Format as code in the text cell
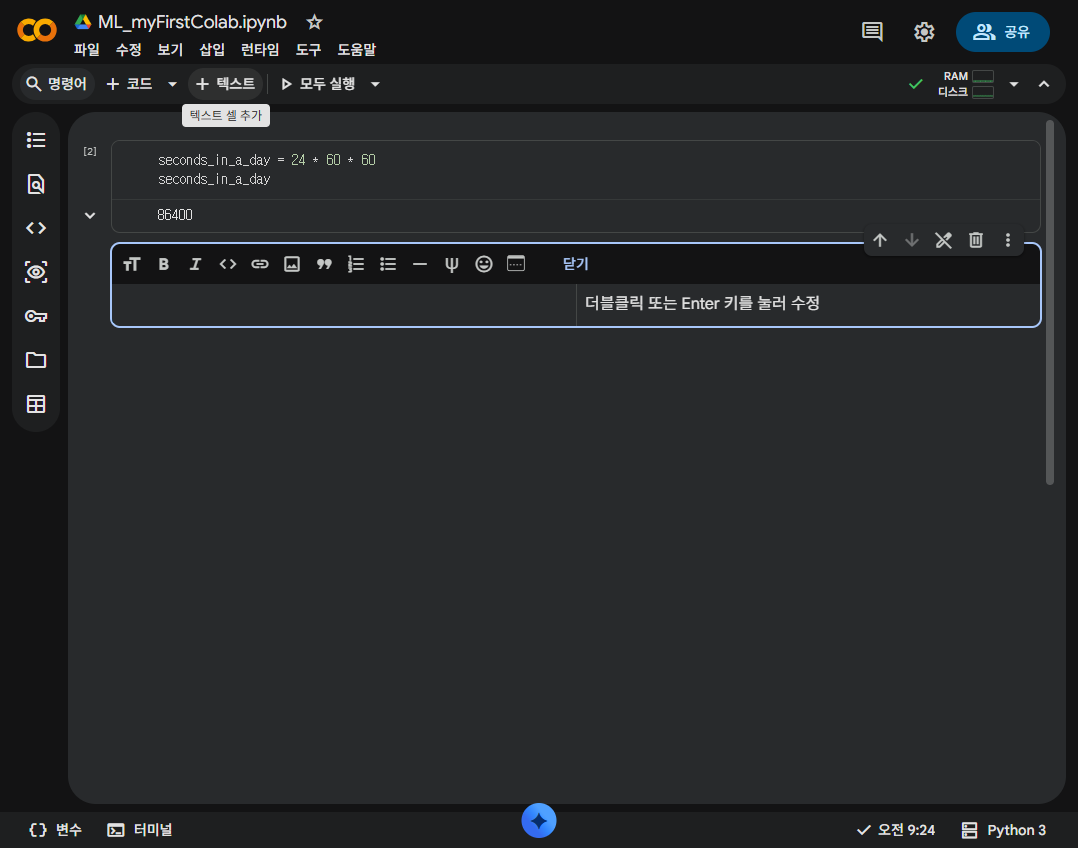The image size is (1078, 848). pos(228,264)
